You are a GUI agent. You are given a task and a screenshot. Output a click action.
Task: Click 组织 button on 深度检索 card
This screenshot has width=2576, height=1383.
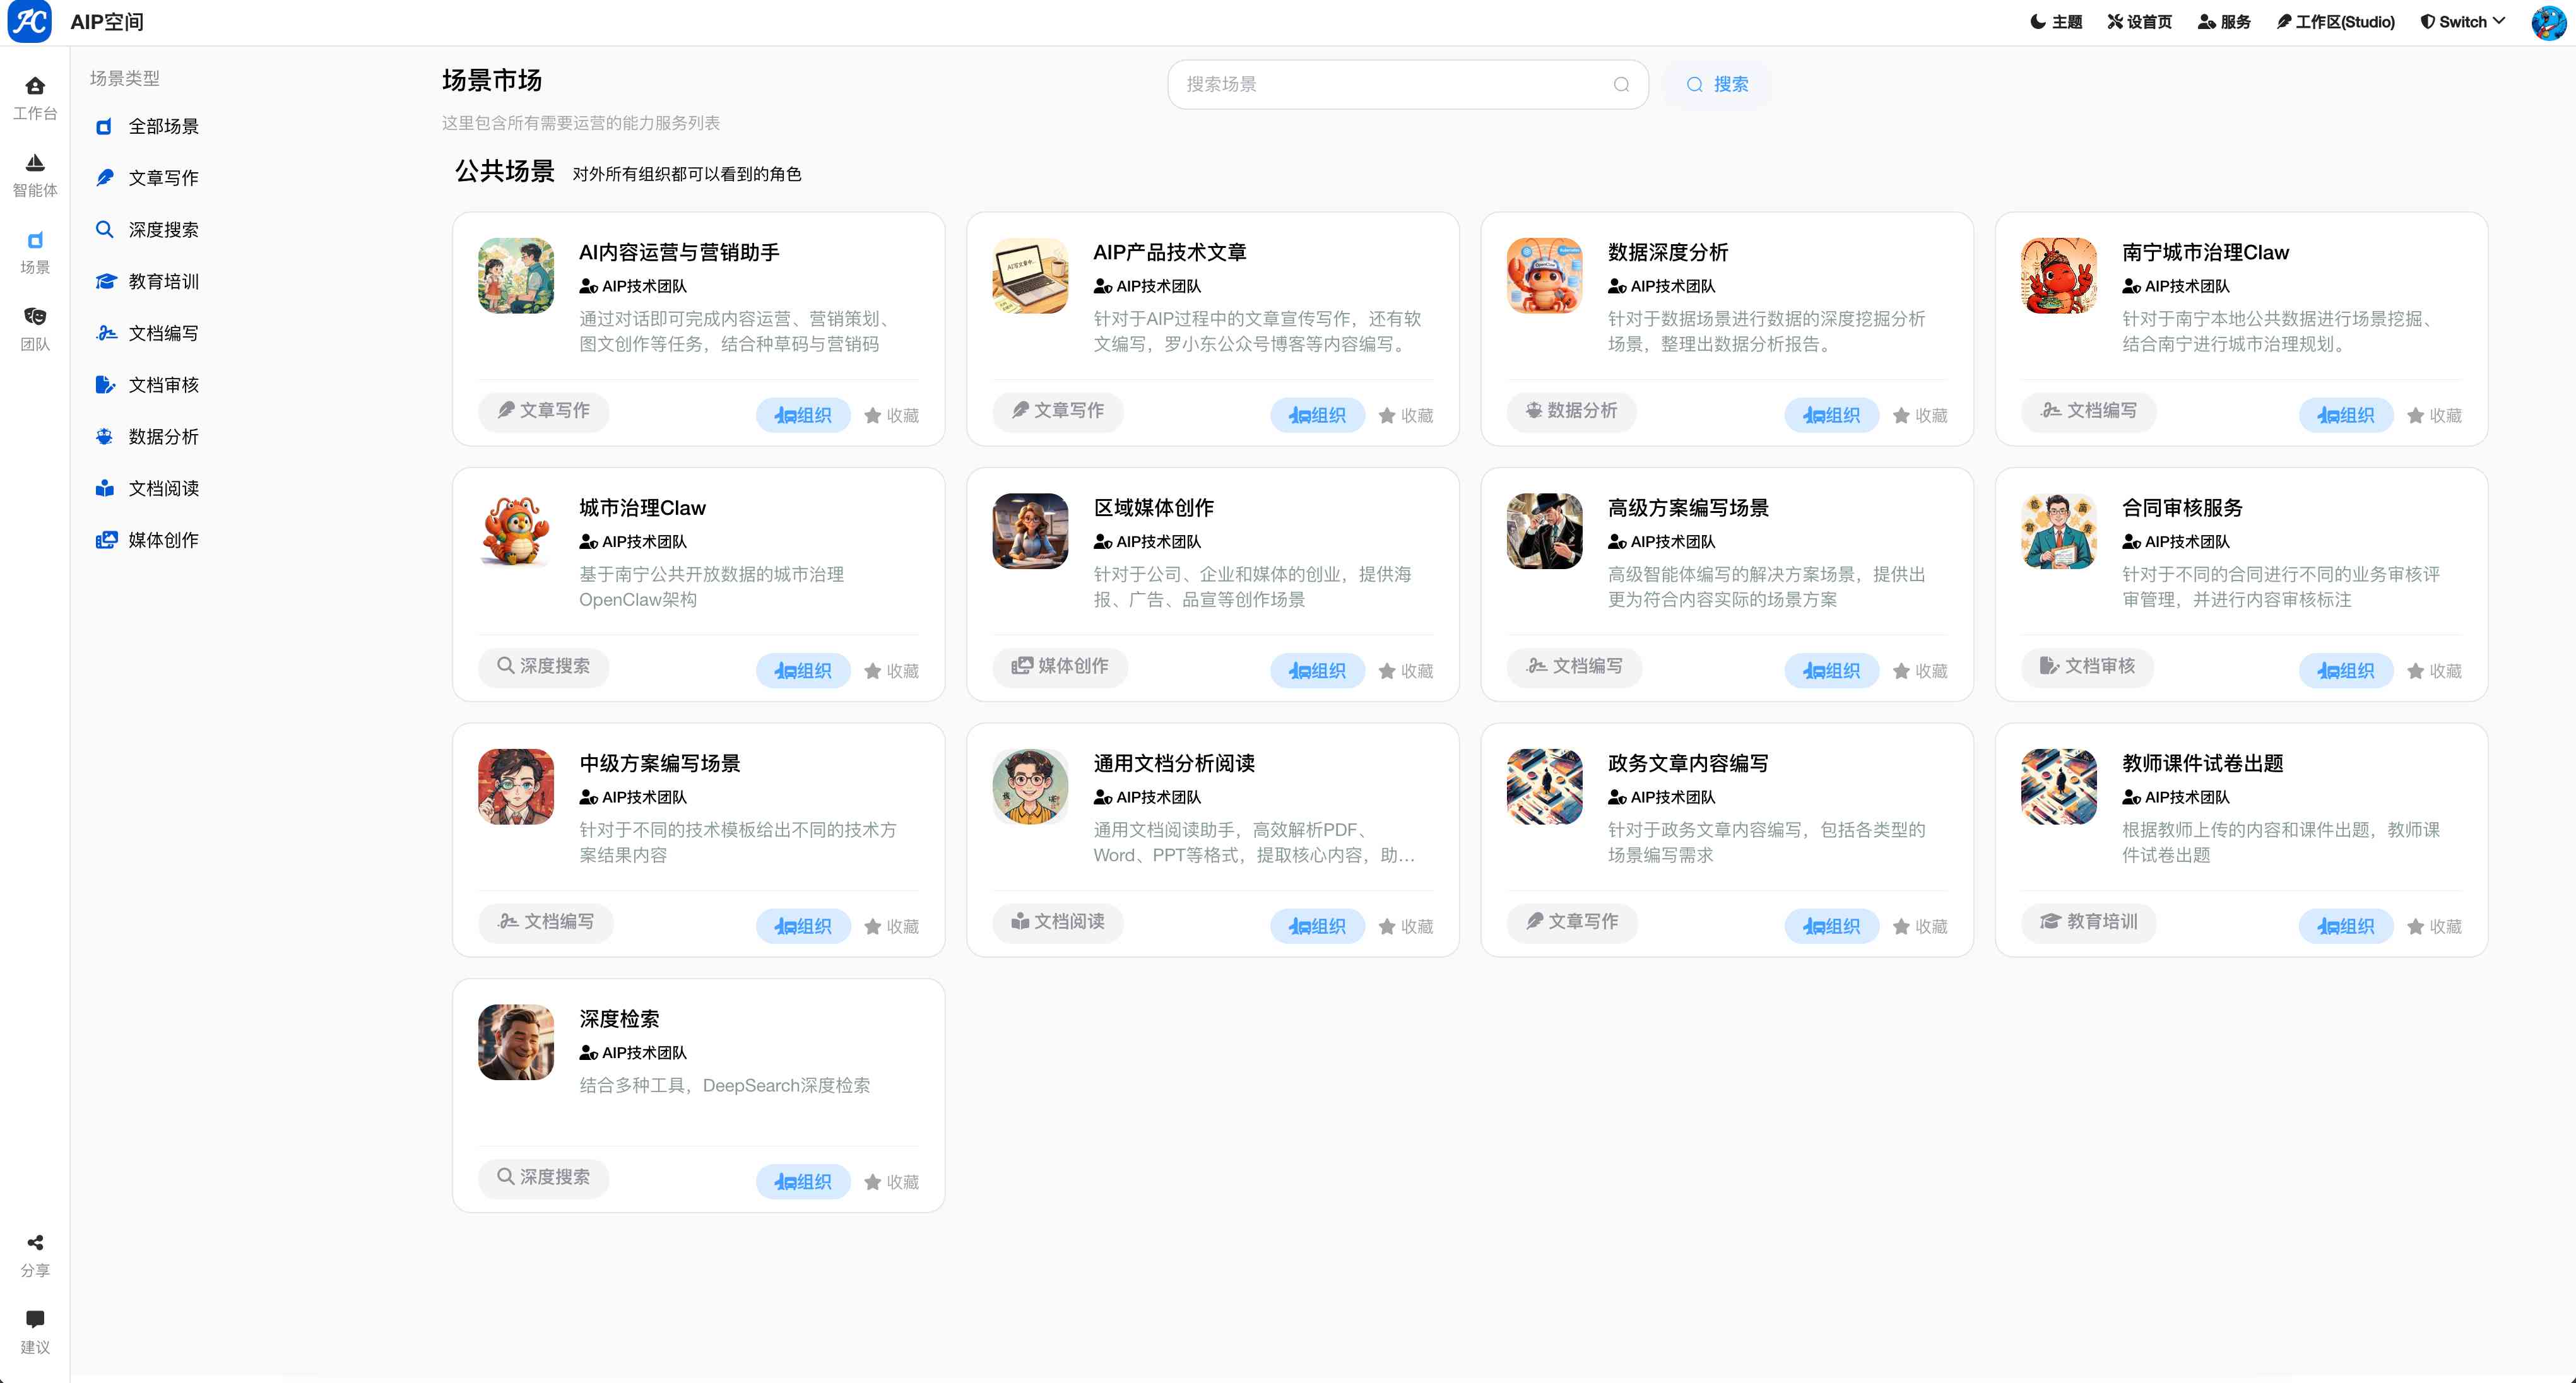tap(803, 1182)
